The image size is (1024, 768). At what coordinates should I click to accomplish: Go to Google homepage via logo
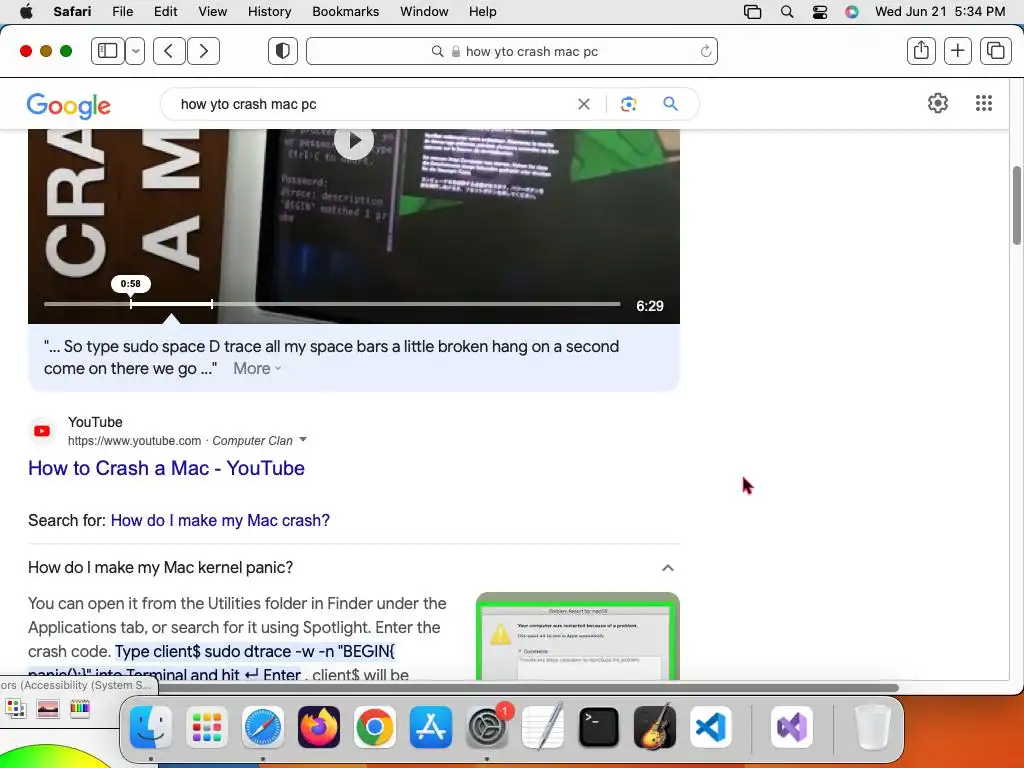pos(69,105)
